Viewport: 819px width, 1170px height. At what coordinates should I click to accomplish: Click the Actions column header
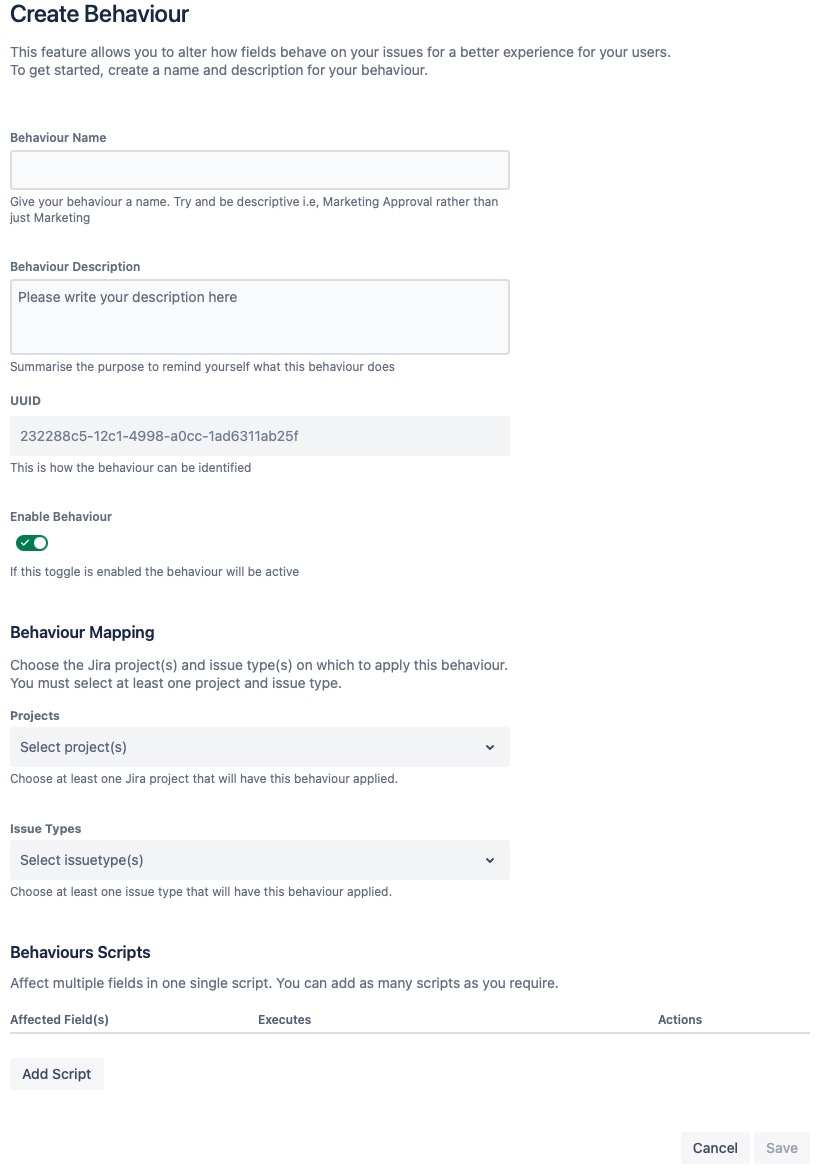[x=680, y=1019]
